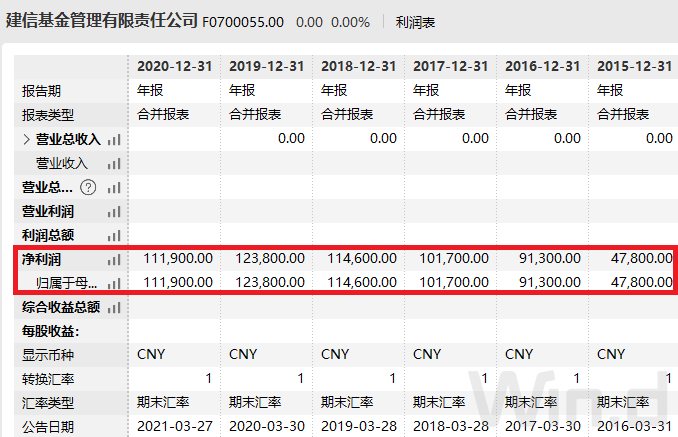Click 期末汇率 in 2020-12-31 column
Screen dimensions: 678x437
tap(163, 402)
